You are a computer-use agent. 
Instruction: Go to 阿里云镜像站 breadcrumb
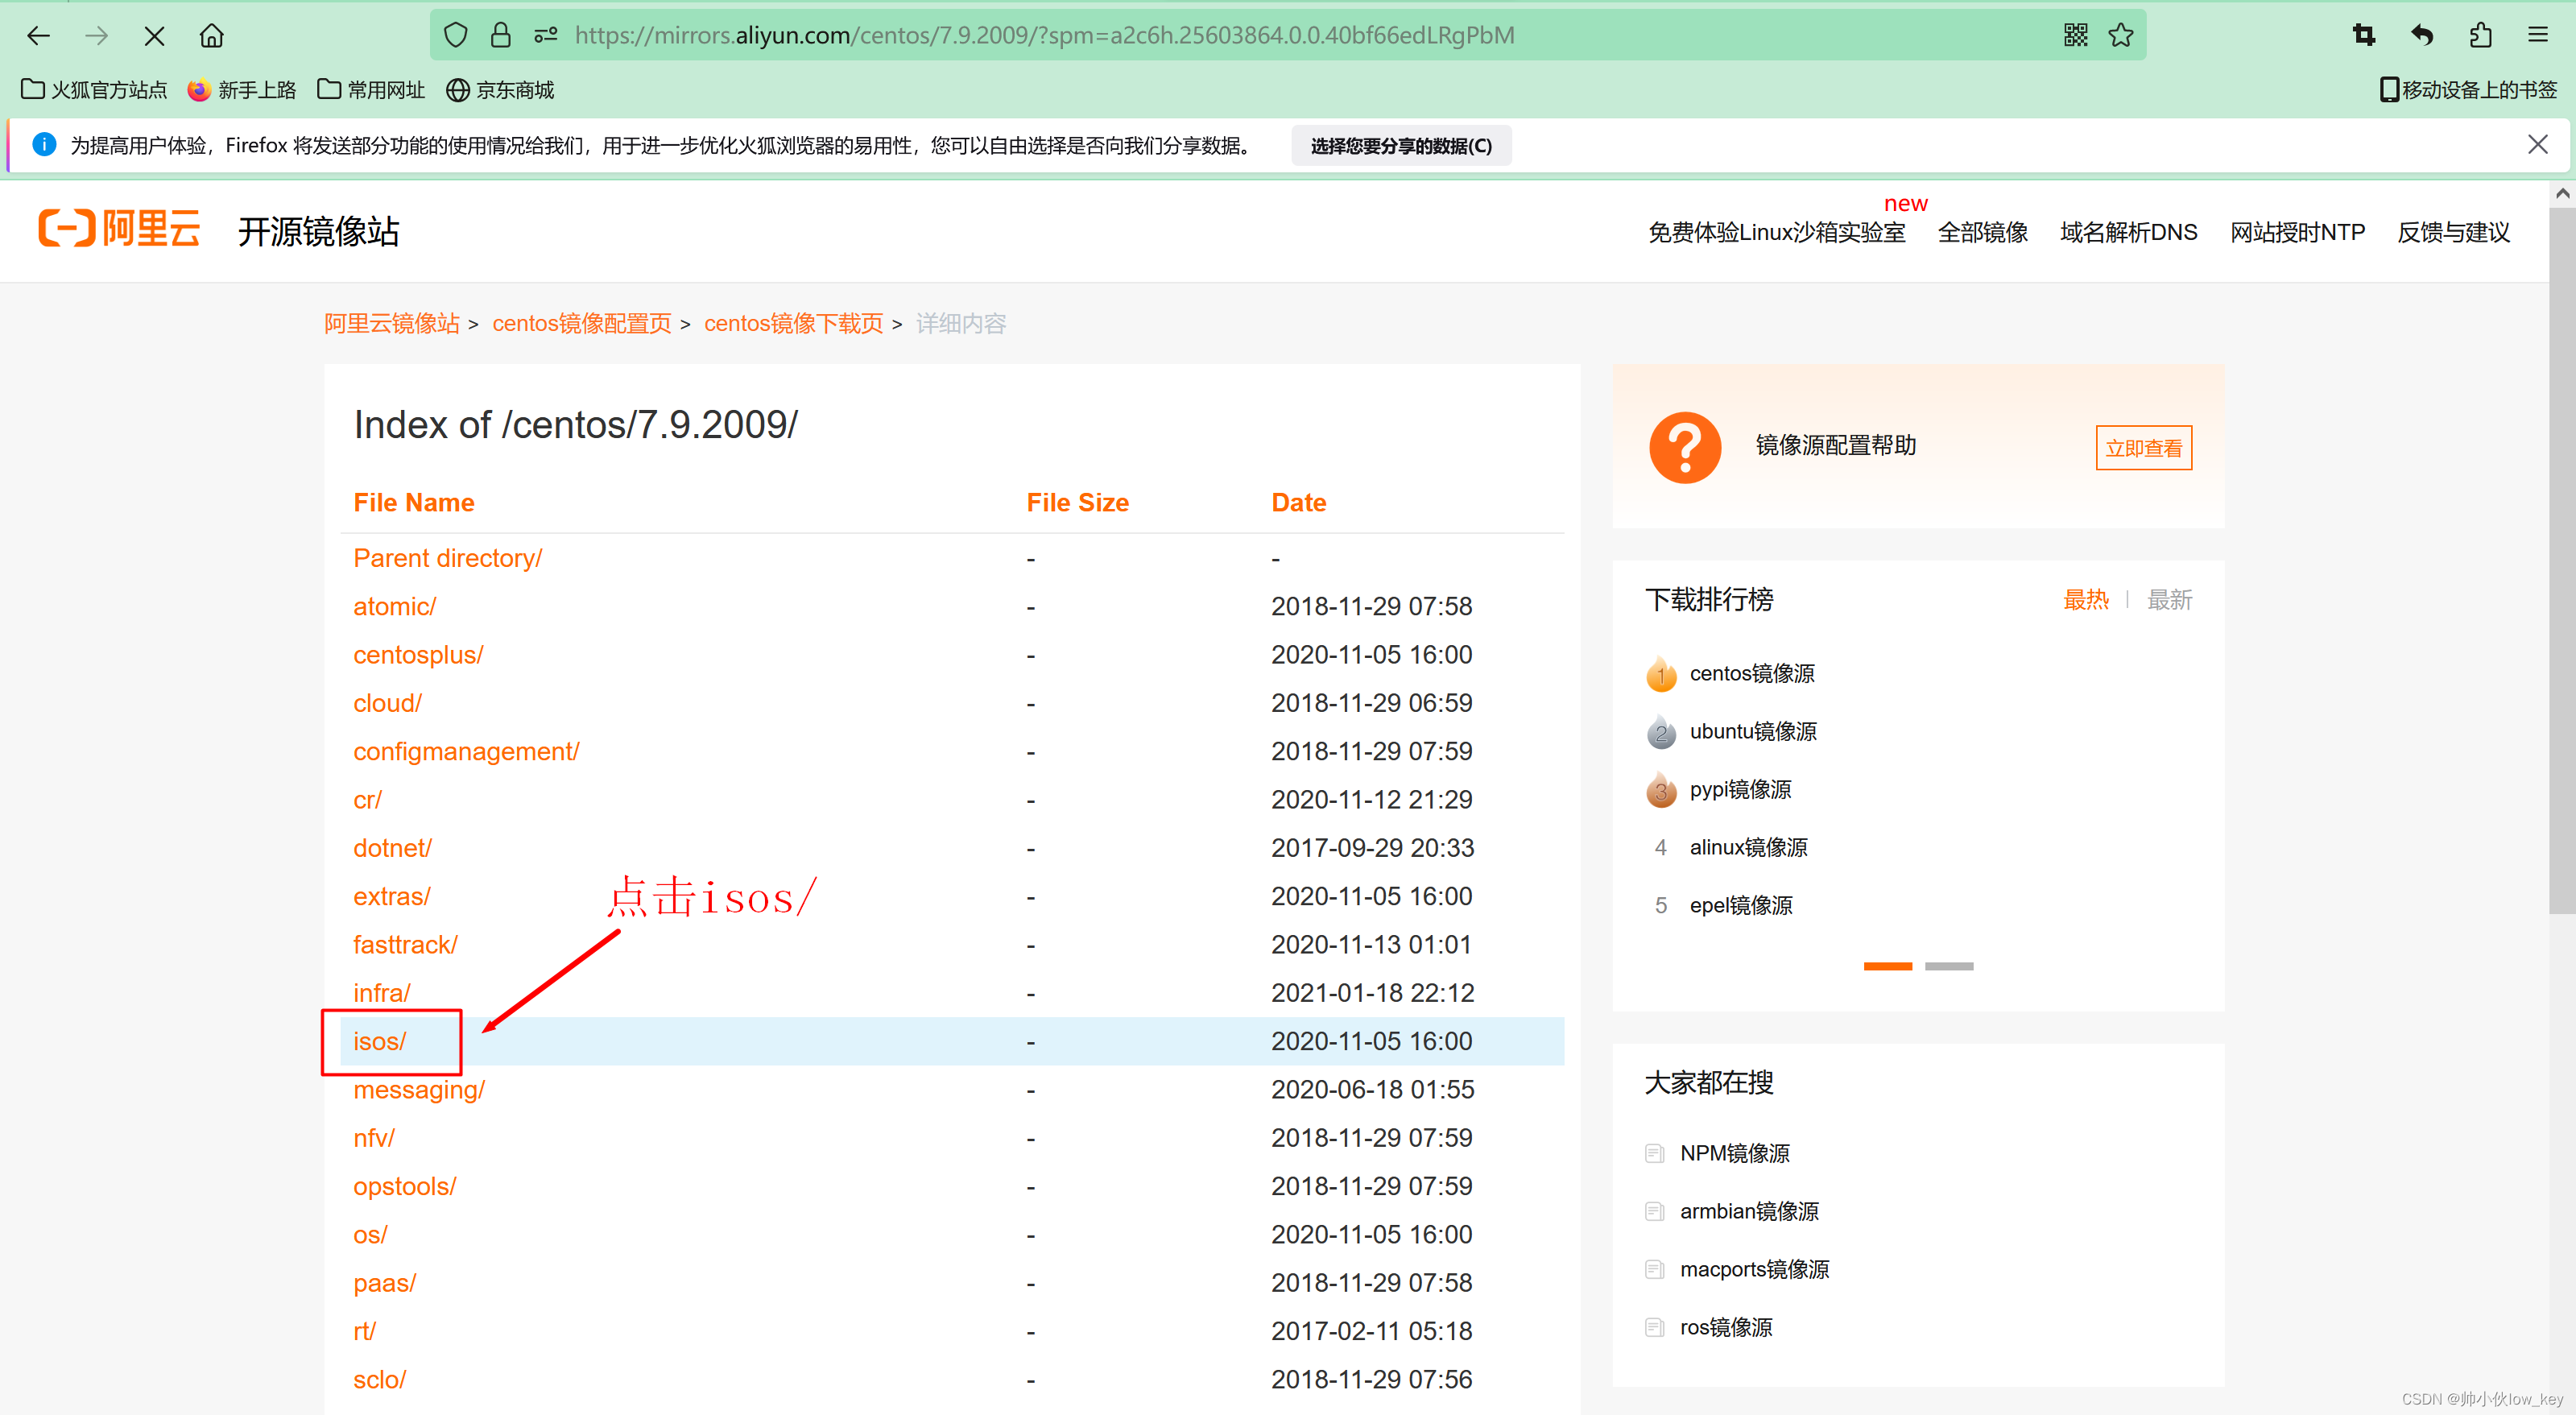[x=391, y=324]
